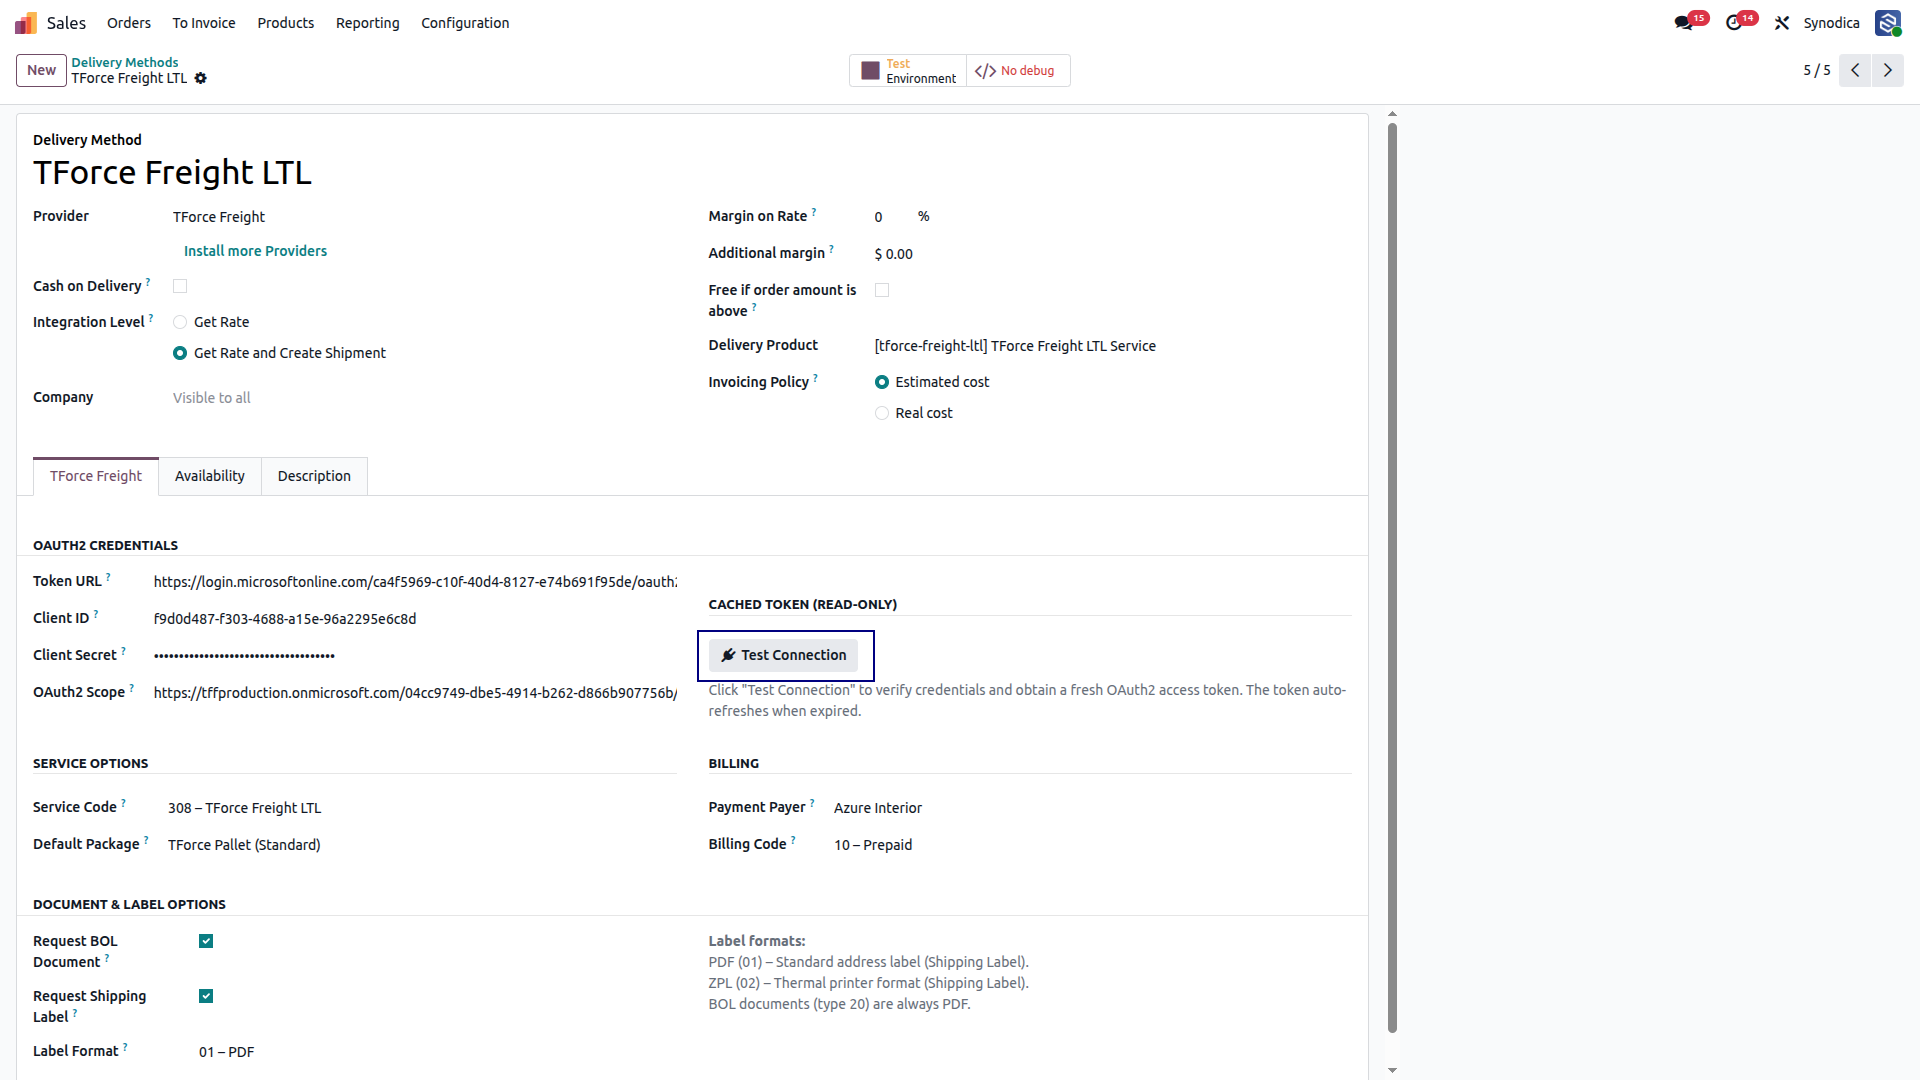Go back via Delivery Methods breadcrumb
1920x1080 pixels.
pos(125,62)
